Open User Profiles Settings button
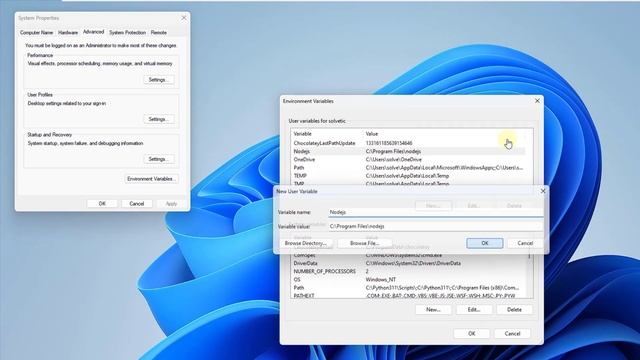Viewport: 640px width, 360px height. (x=159, y=119)
